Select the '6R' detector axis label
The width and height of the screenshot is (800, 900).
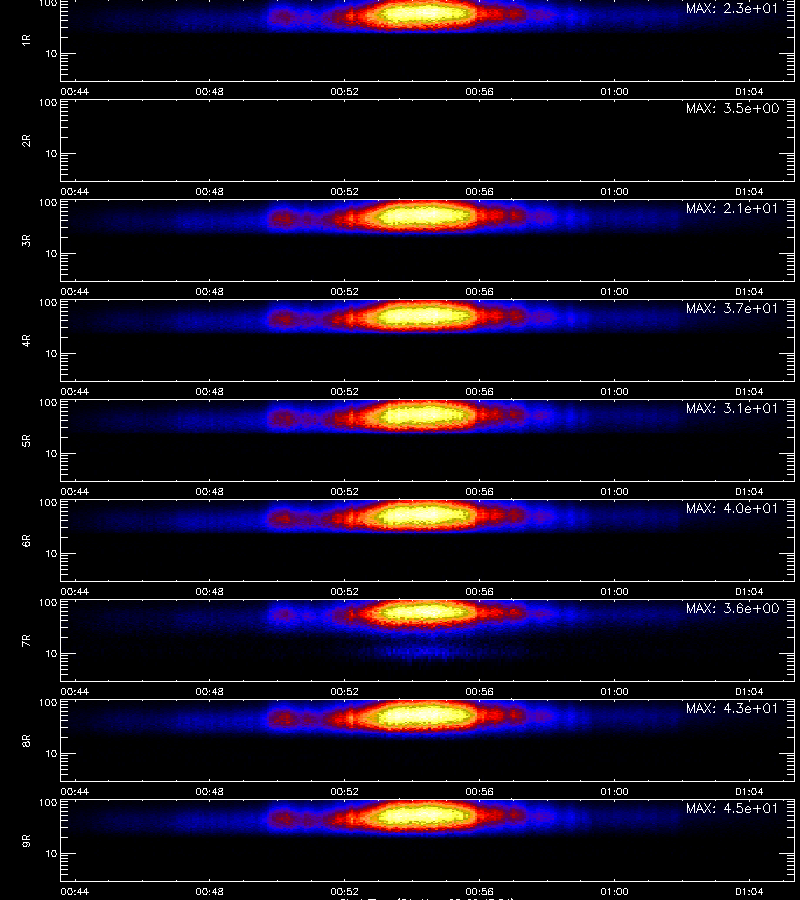(x=26, y=540)
